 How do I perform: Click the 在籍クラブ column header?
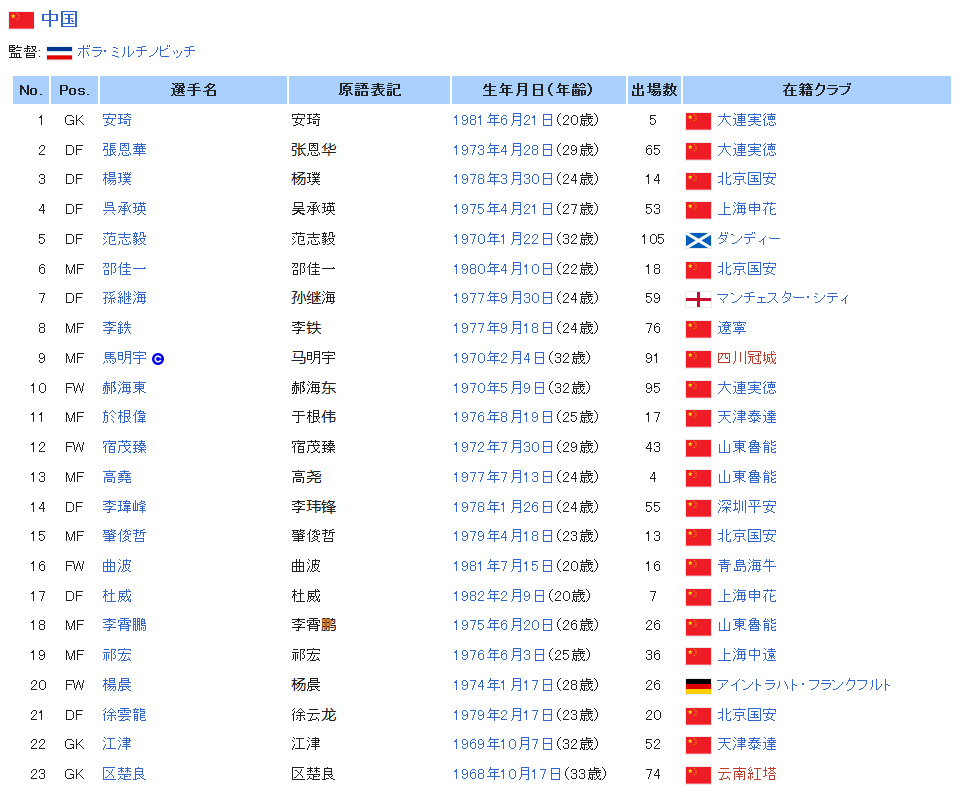817,90
